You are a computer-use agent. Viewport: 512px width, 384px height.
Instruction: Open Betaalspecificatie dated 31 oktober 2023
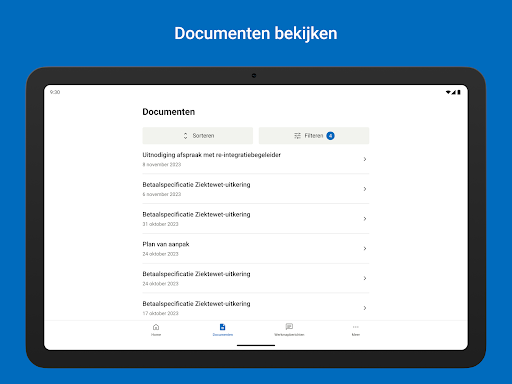(x=256, y=219)
